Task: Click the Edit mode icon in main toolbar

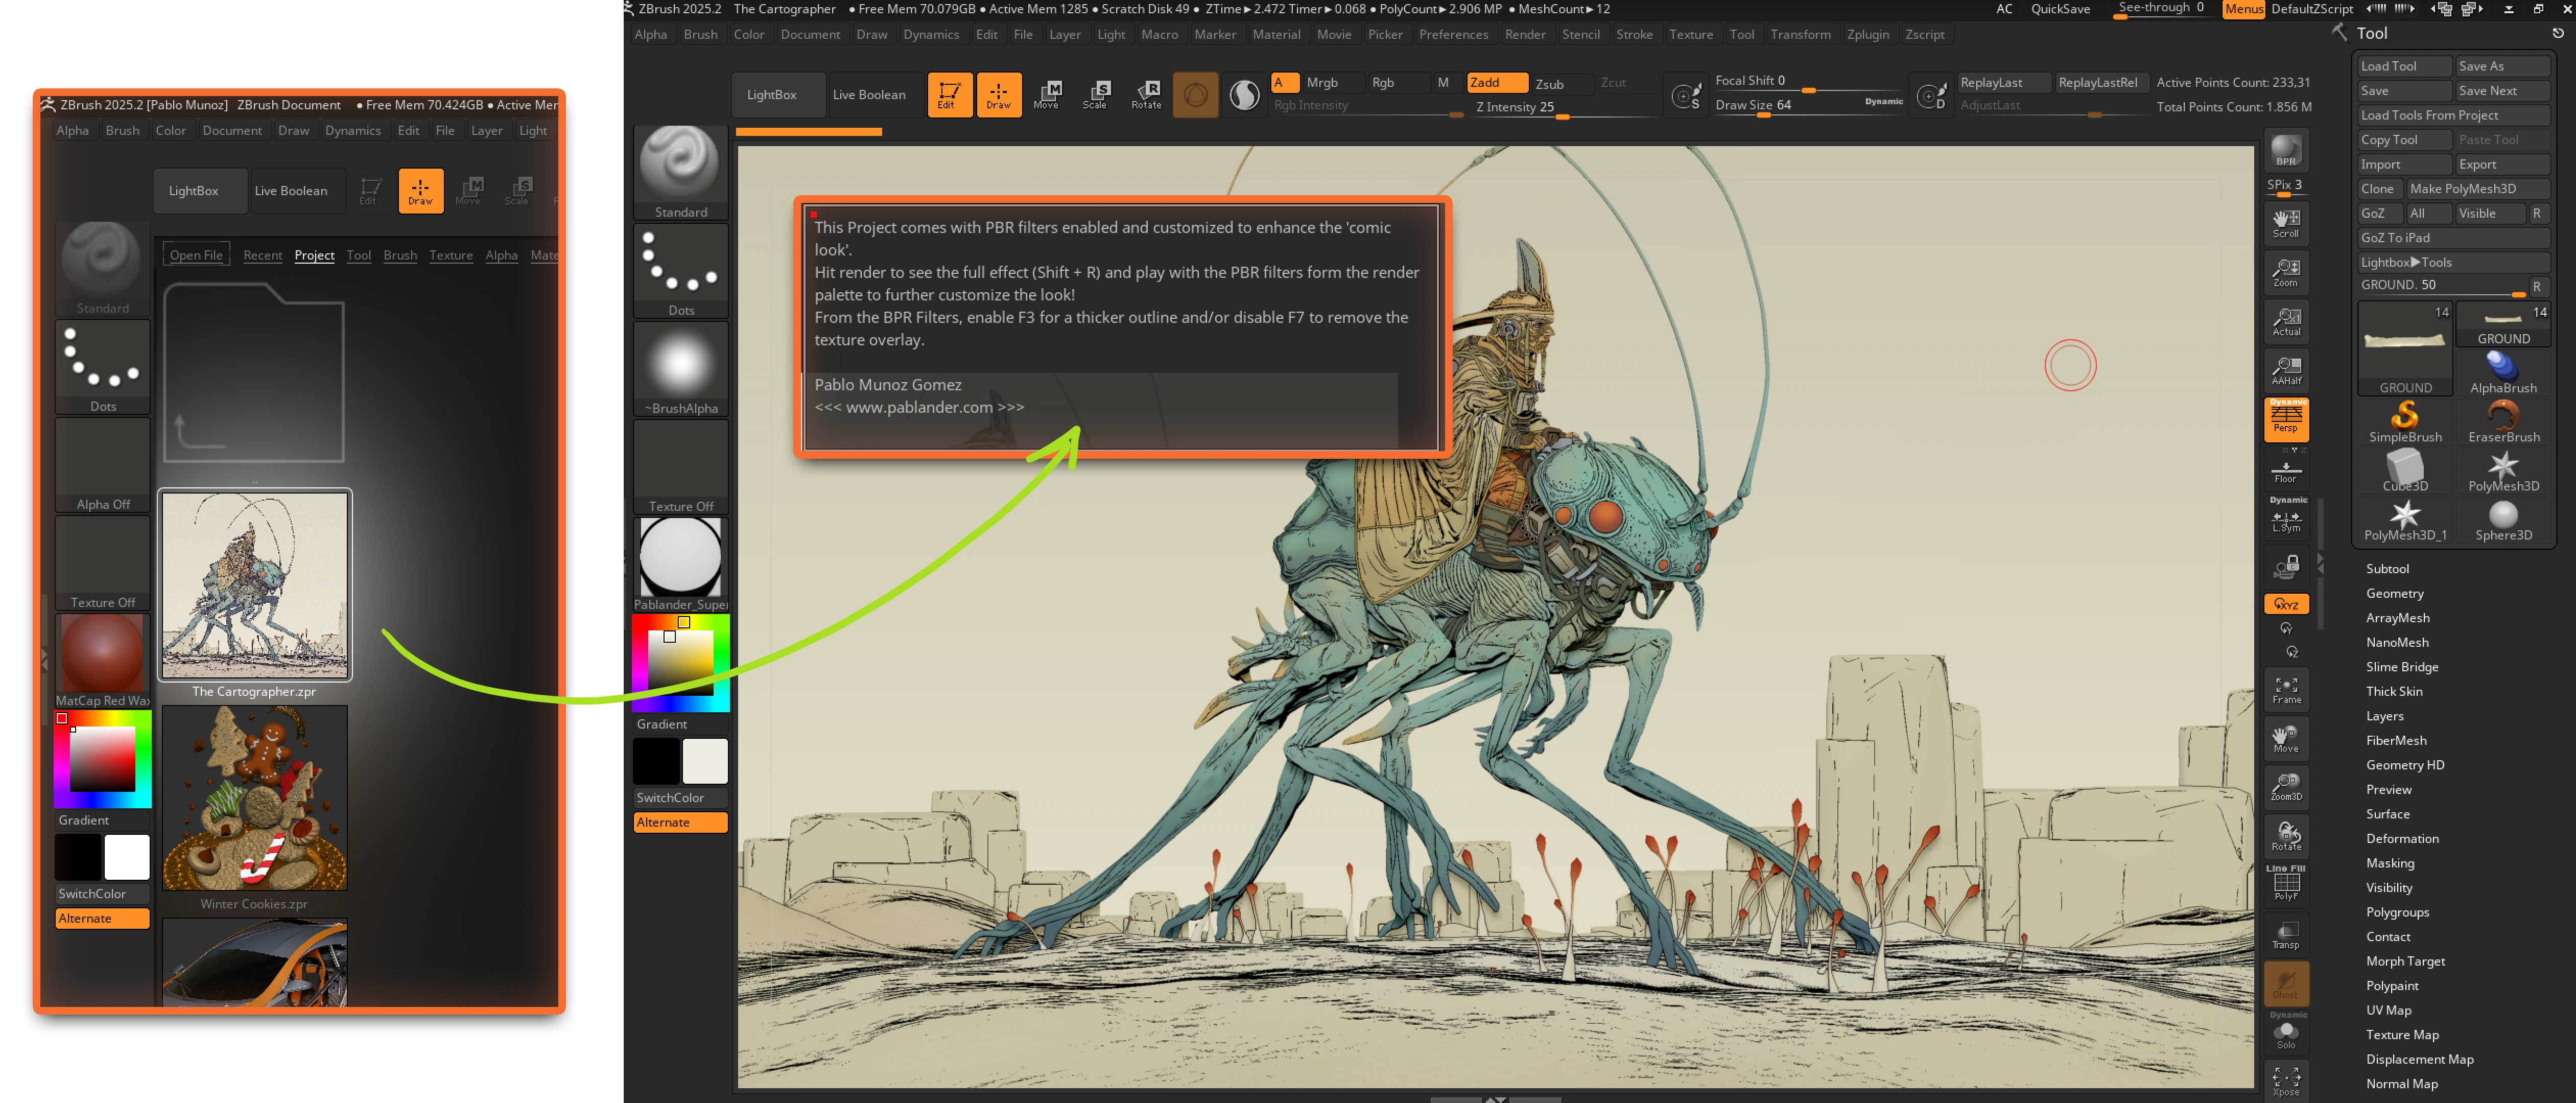Action: pos(949,95)
